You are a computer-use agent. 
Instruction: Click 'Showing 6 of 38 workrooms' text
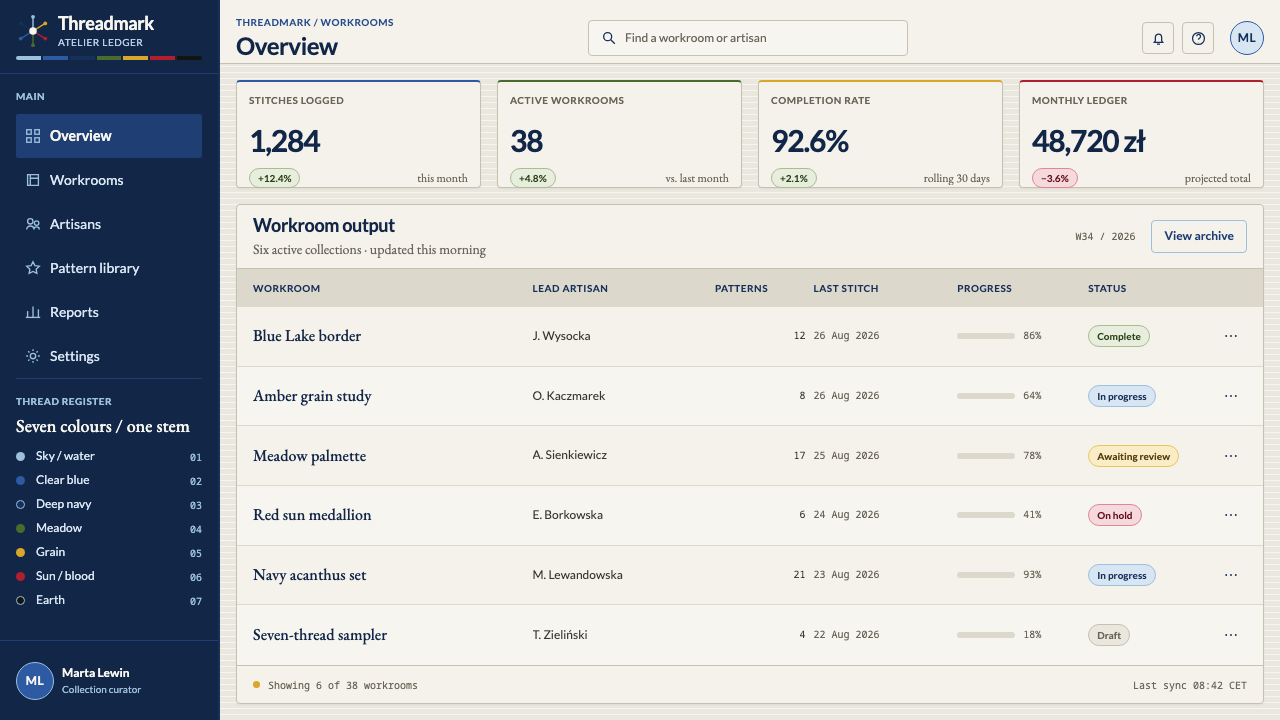click(343, 686)
